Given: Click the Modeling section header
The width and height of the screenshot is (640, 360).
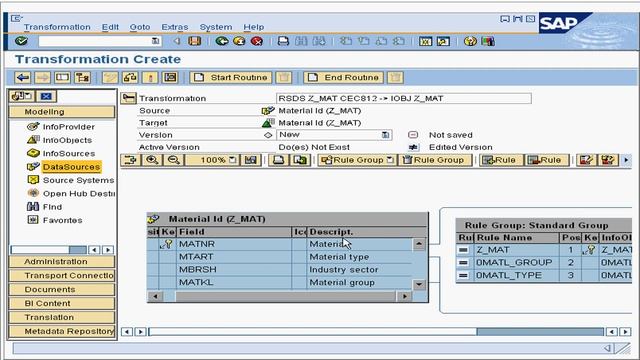Looking at the screenshot, I should tap(62, 111).
